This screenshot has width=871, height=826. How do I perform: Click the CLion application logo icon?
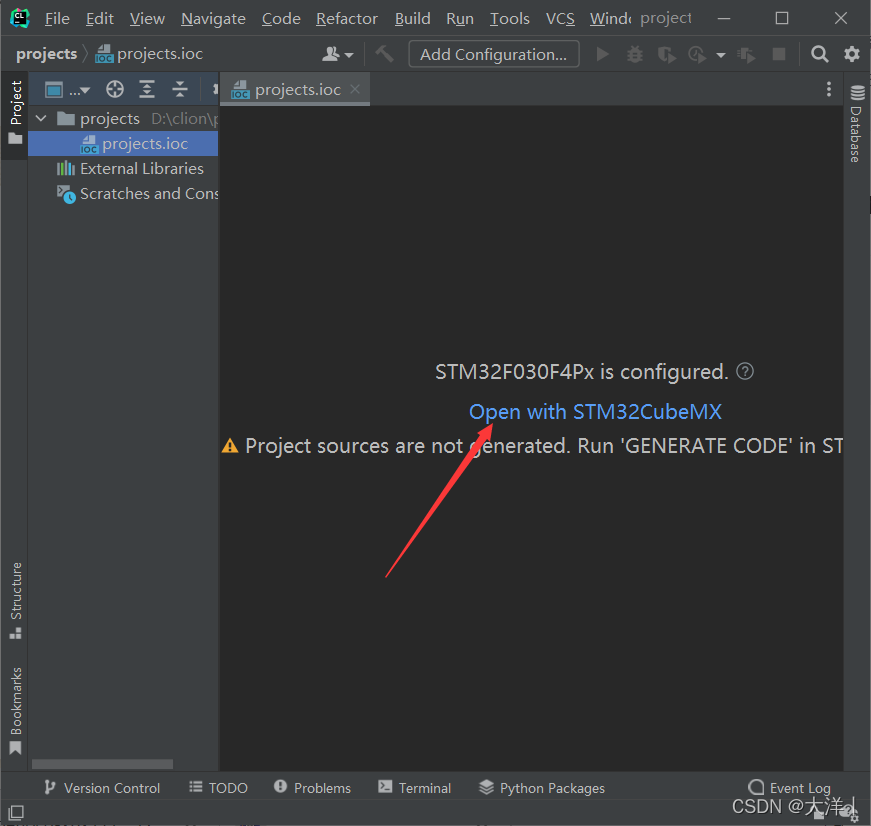pos(20,18)
